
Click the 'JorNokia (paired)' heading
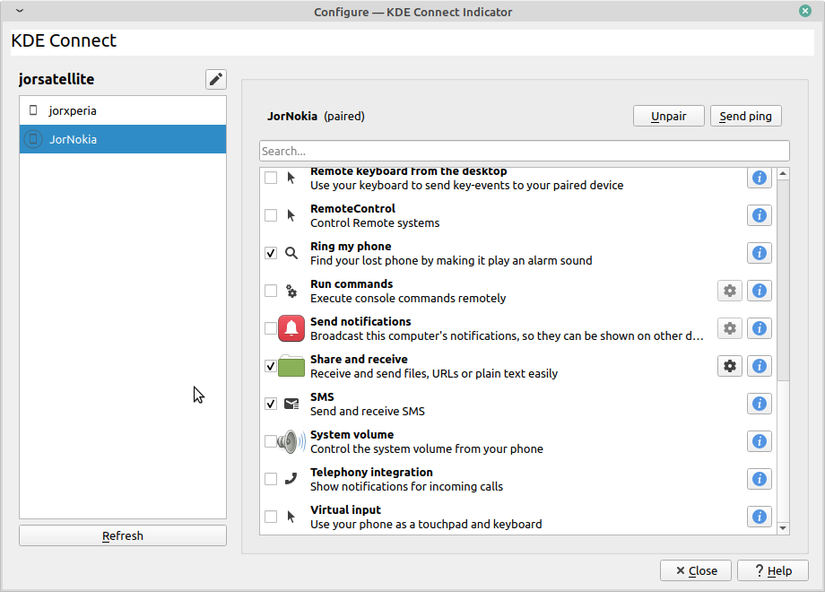[x=316, y=116]
